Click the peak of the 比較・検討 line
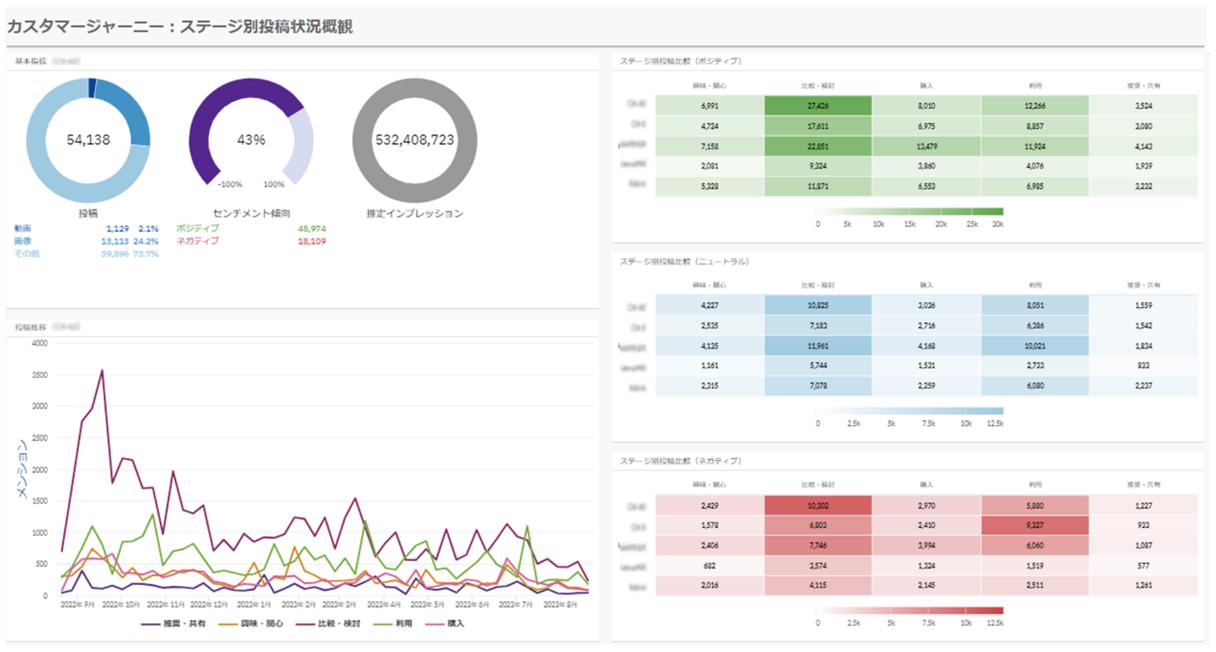 [102, 370]
